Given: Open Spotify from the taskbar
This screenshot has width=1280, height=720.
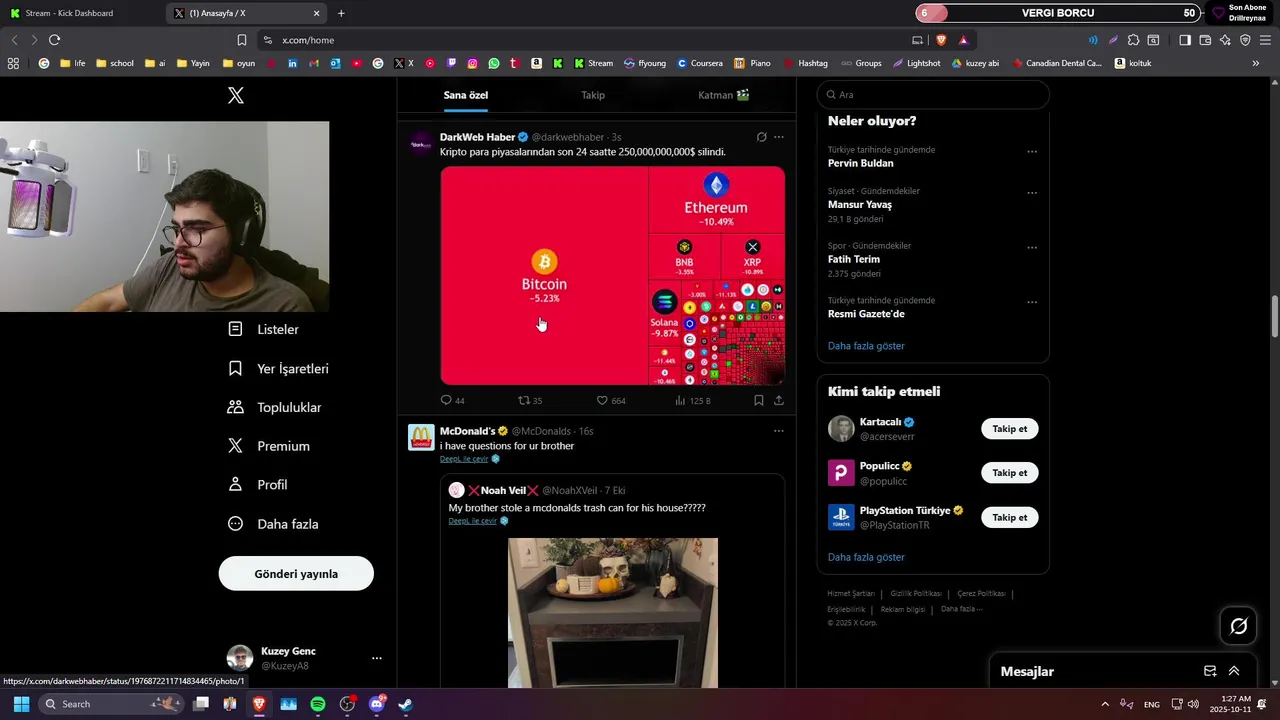Looking at the screenshot, I should (x=317, y=704).
